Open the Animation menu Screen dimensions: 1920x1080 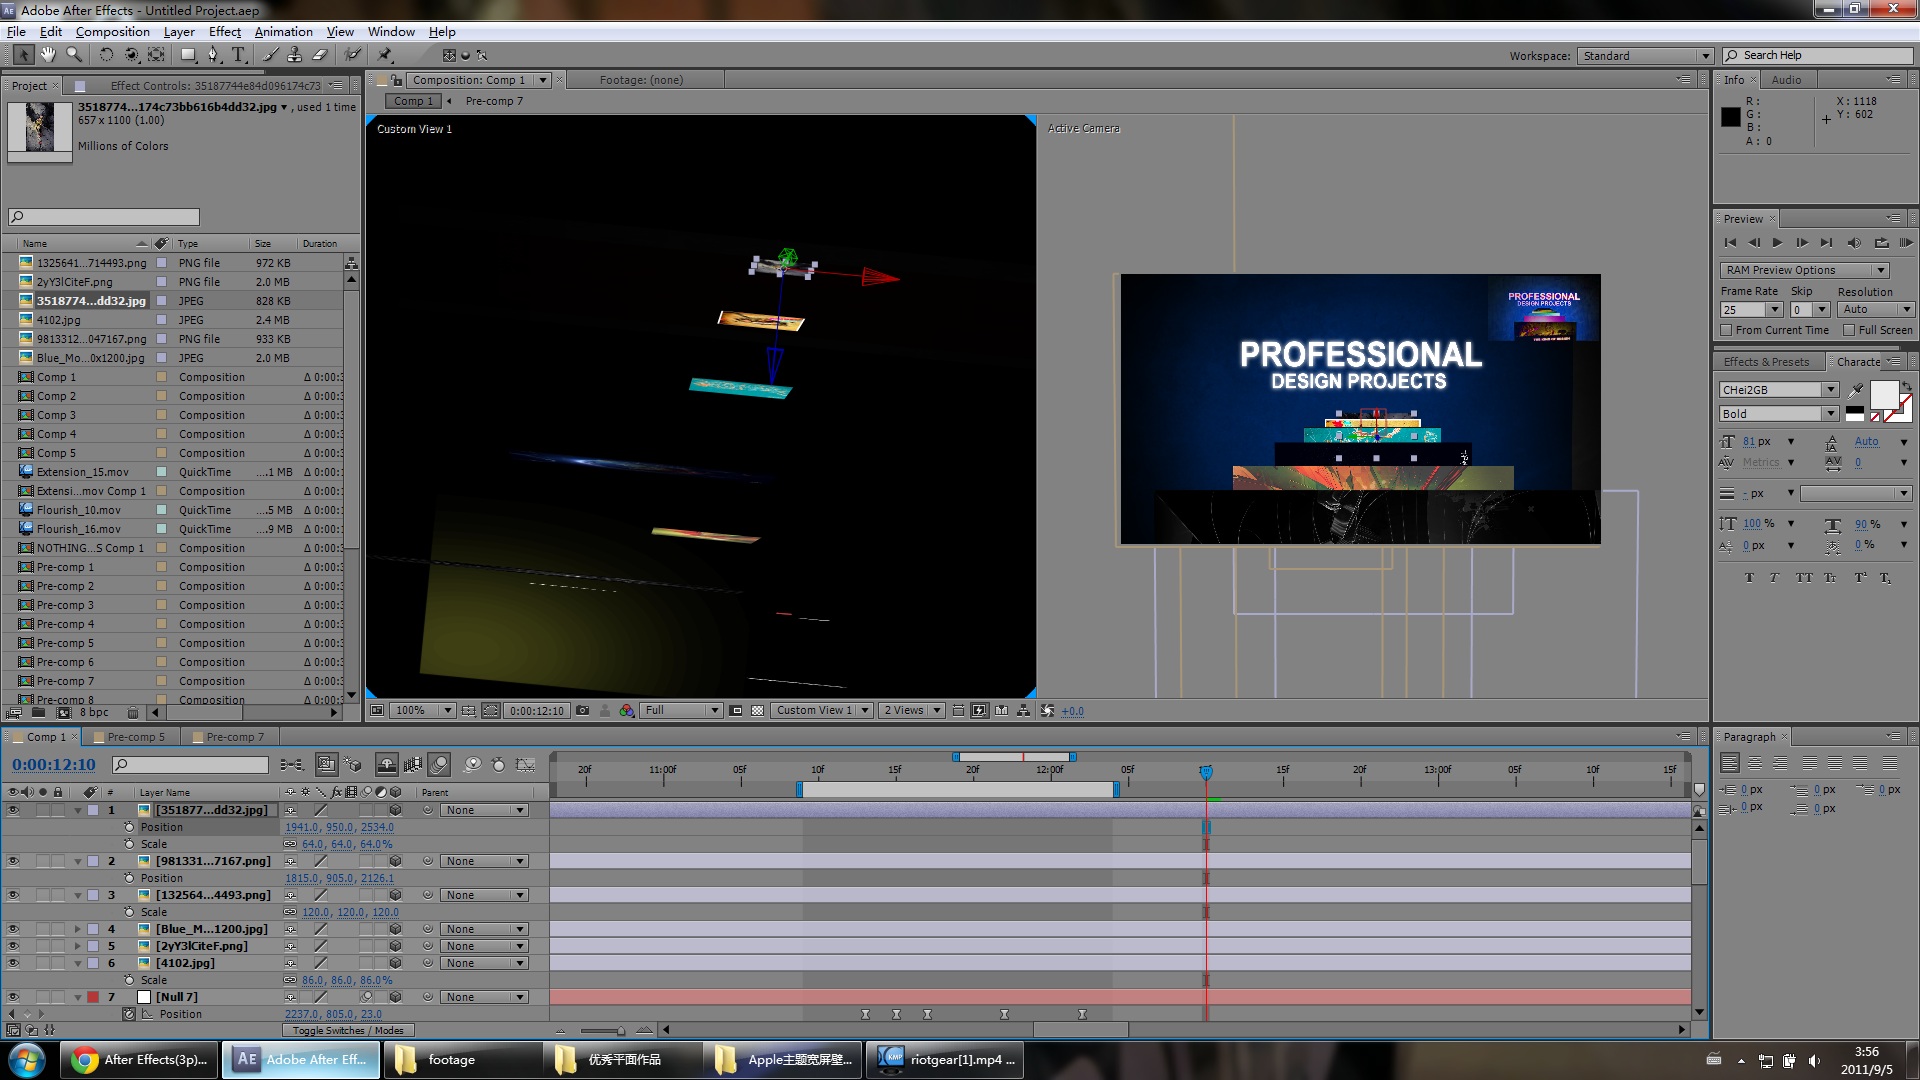coord(283,32)
